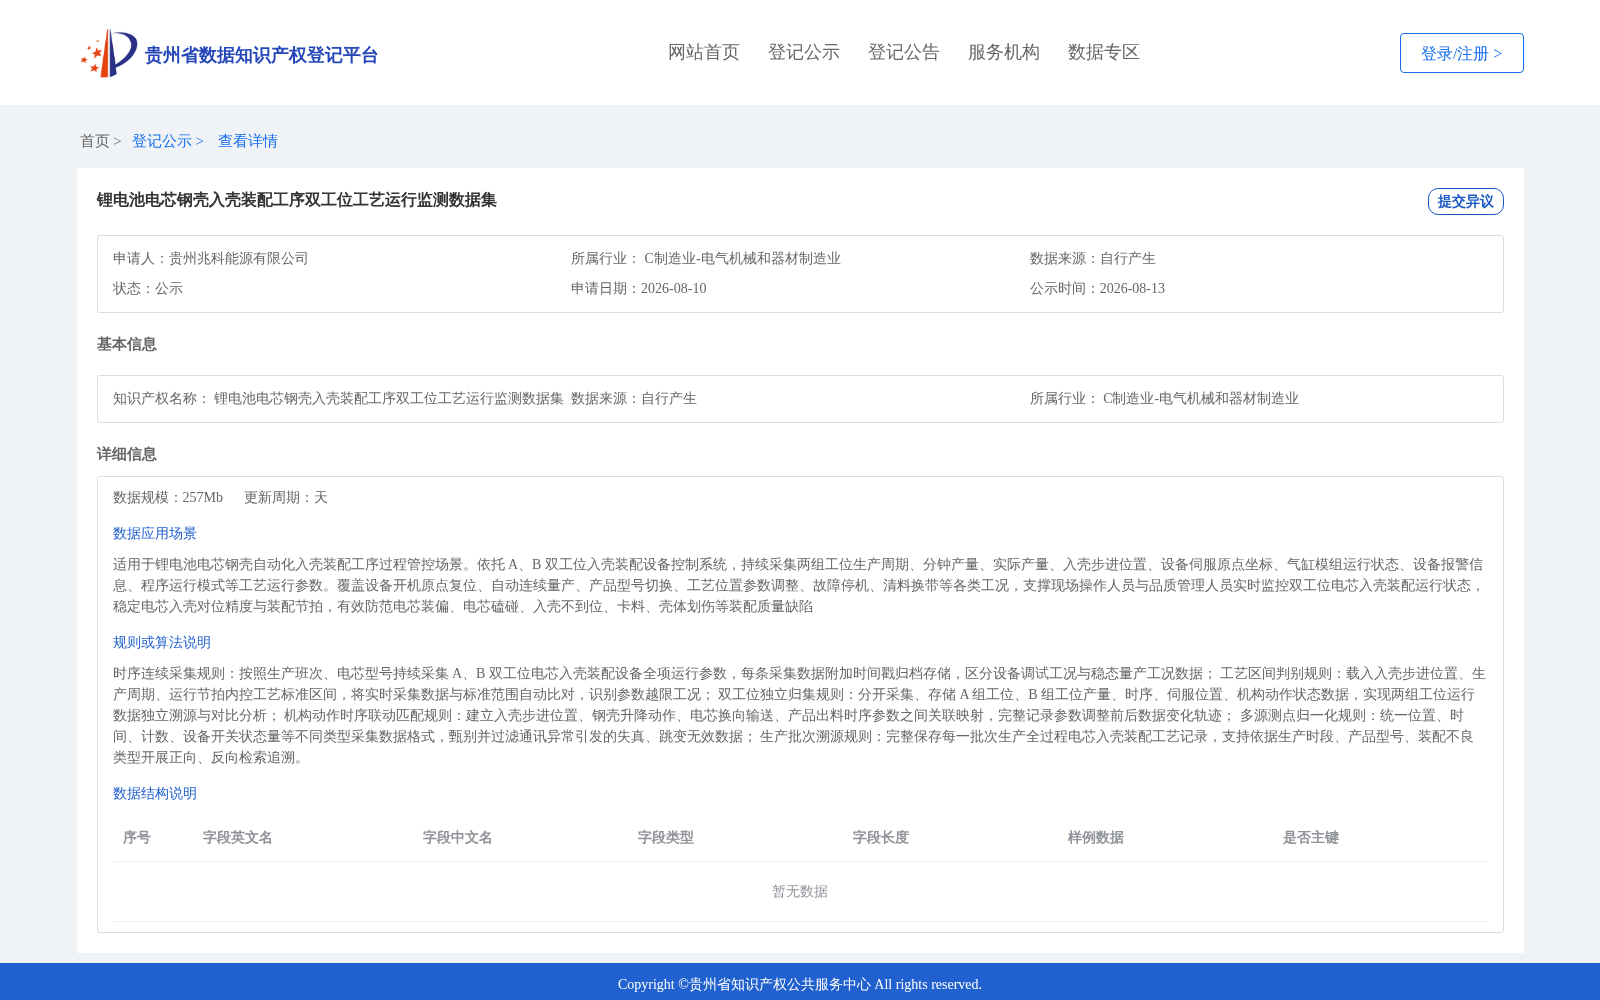Click the 暂无数据 empty table message
Viewport: 1600px width, 1000px height.
point(800,891)
